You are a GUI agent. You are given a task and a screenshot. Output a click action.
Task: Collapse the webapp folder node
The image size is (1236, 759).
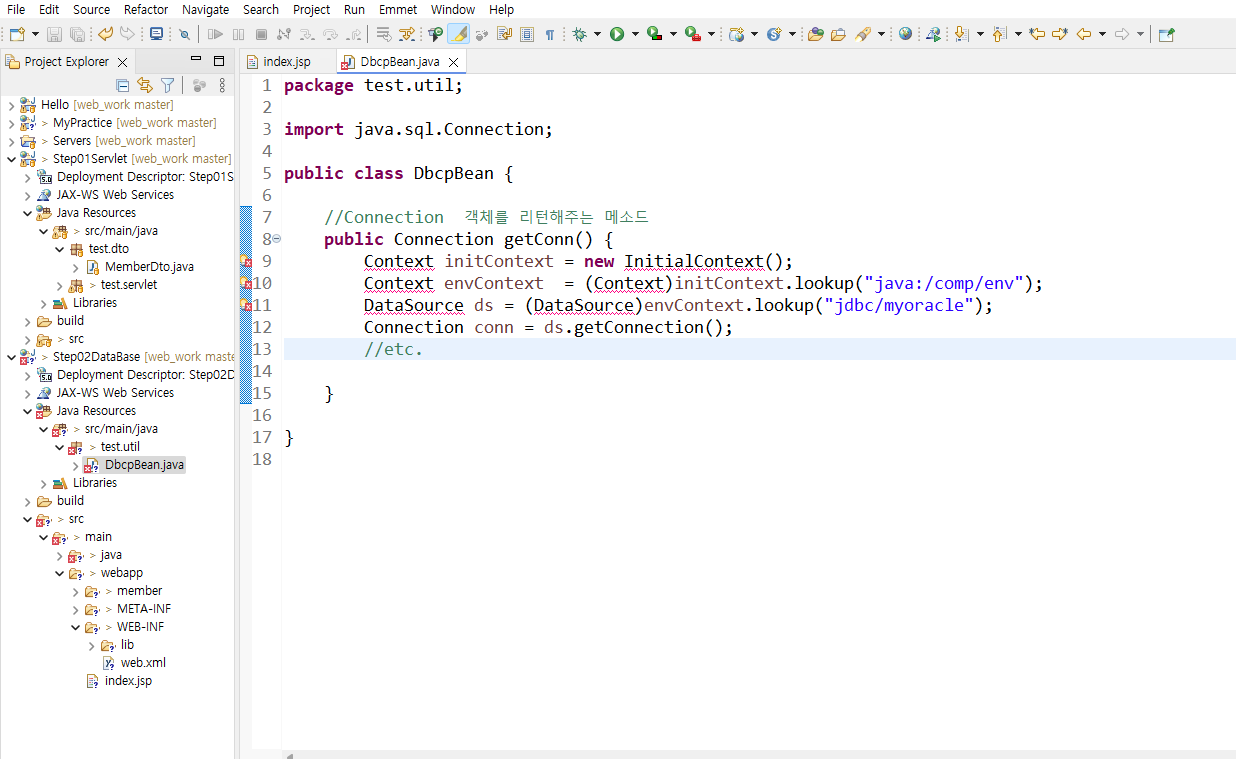pos(59,573)
